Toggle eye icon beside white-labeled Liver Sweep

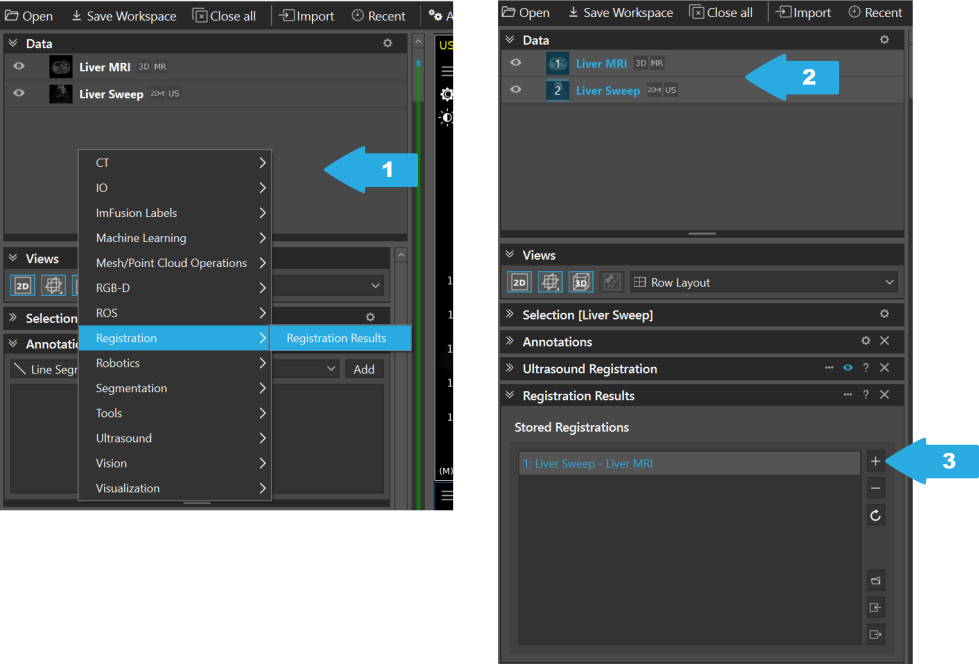(19, 93)
